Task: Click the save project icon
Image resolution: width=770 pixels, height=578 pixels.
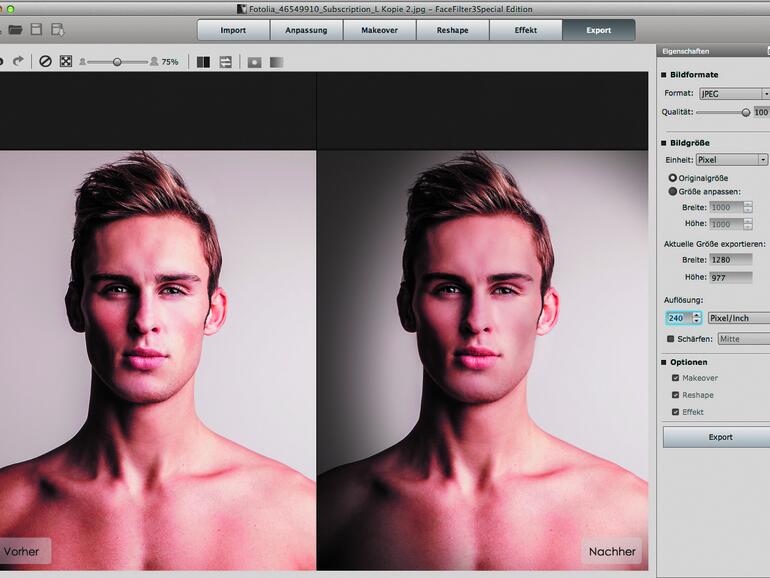Action: [x=36, y=29]
